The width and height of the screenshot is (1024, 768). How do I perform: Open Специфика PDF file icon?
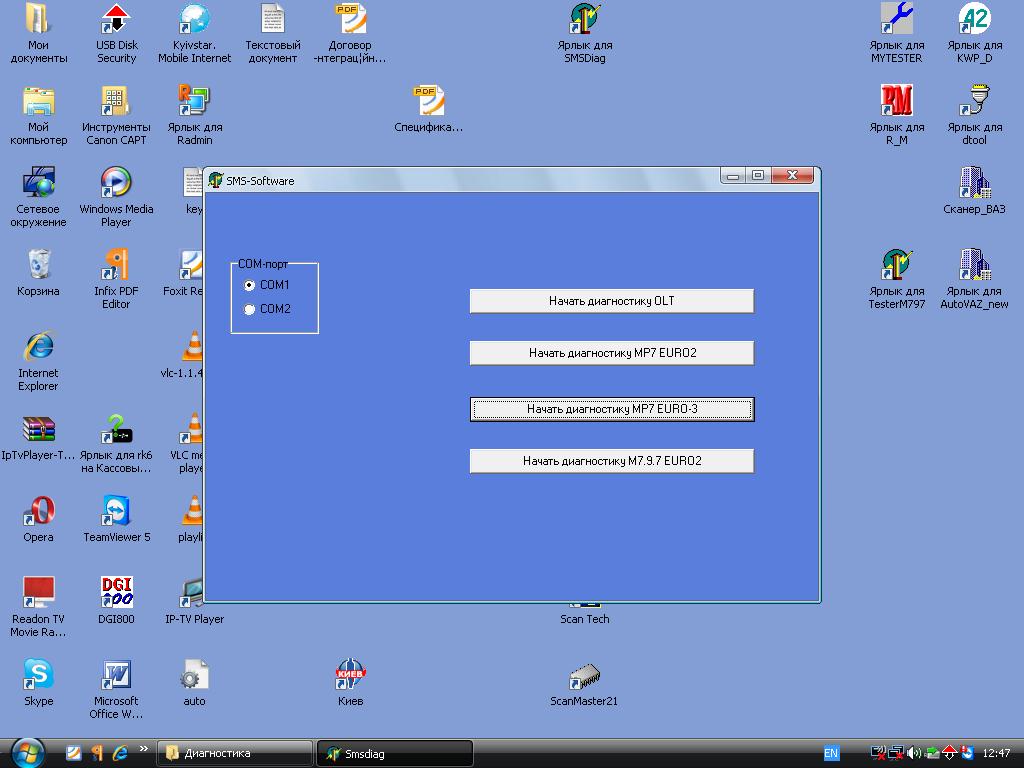[x=428, y=108]
